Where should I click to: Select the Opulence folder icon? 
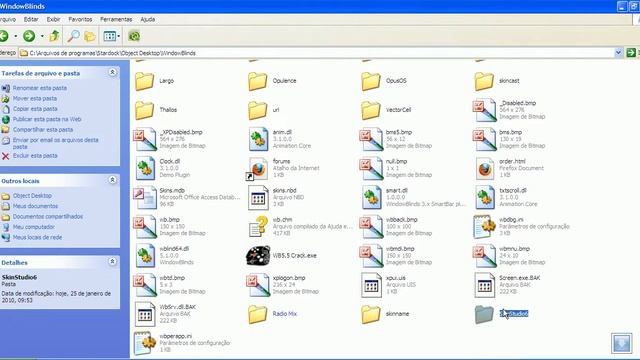258,81
